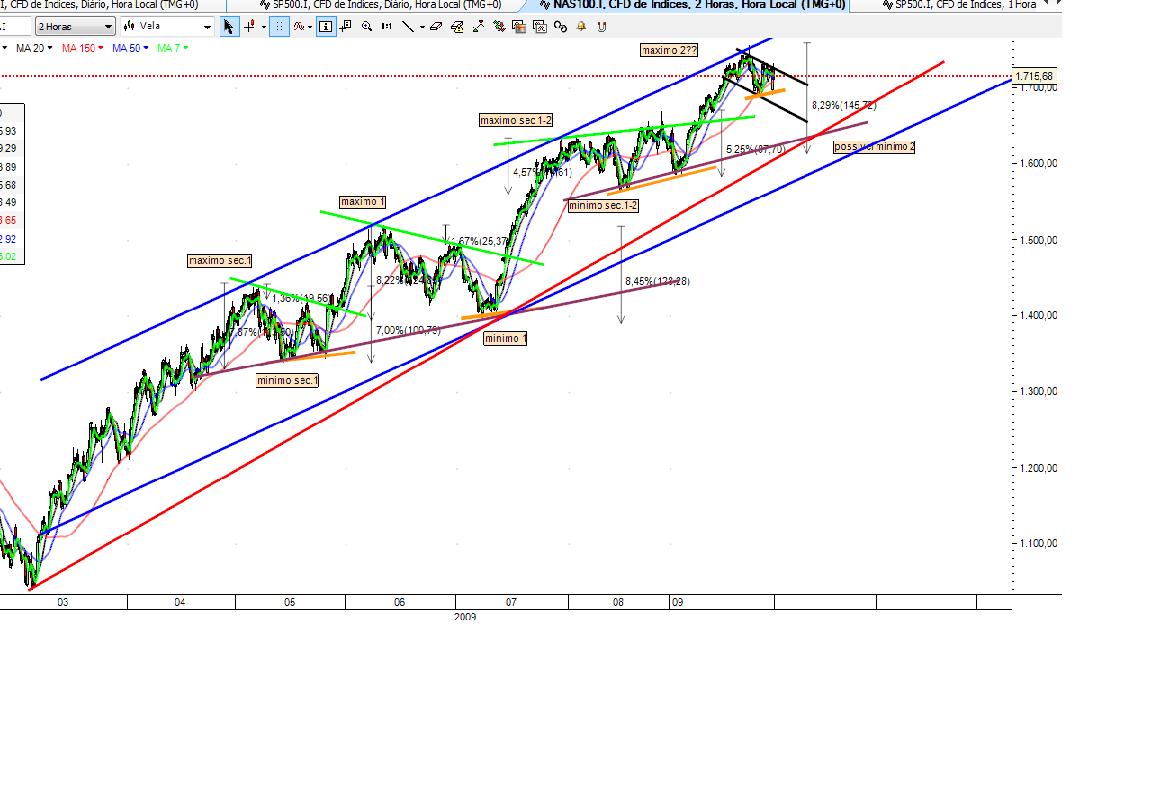This screenshot has height=800, width=1152.
Task: Open the MA 150 indicator menu
Action: 82,48
